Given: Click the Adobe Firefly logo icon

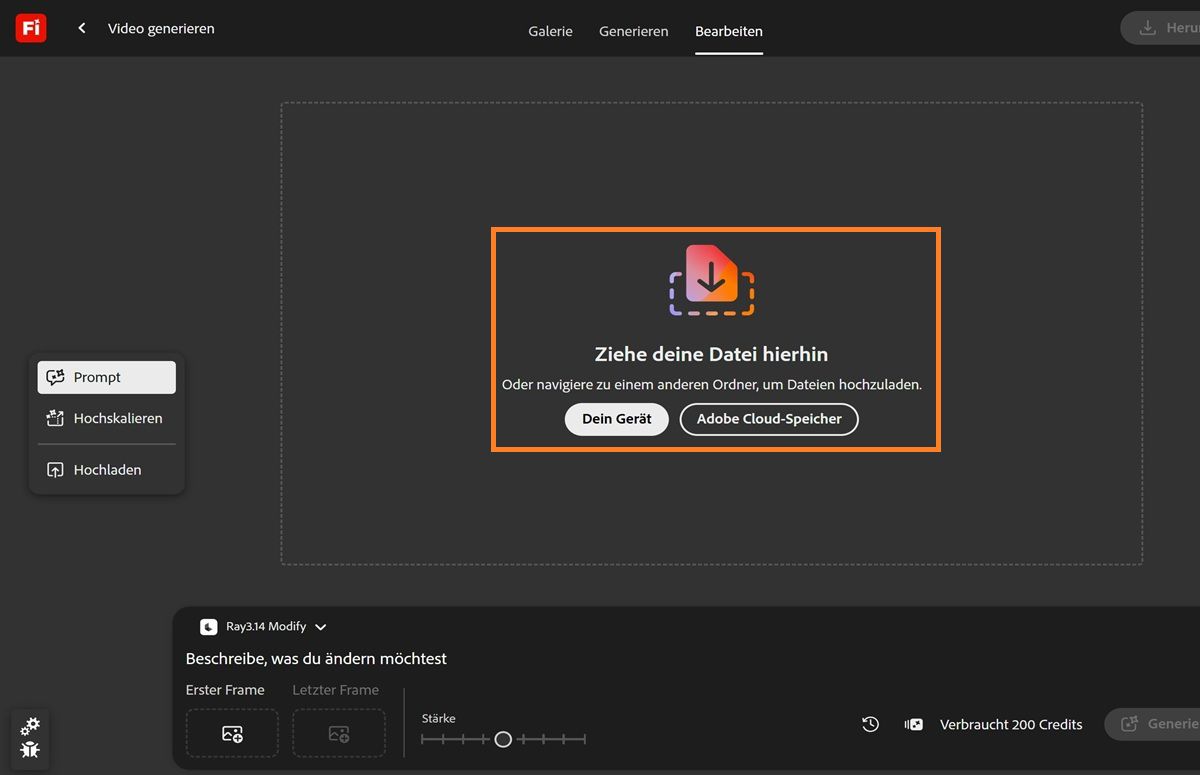Looking at the screenshot, I should (31, 28).
